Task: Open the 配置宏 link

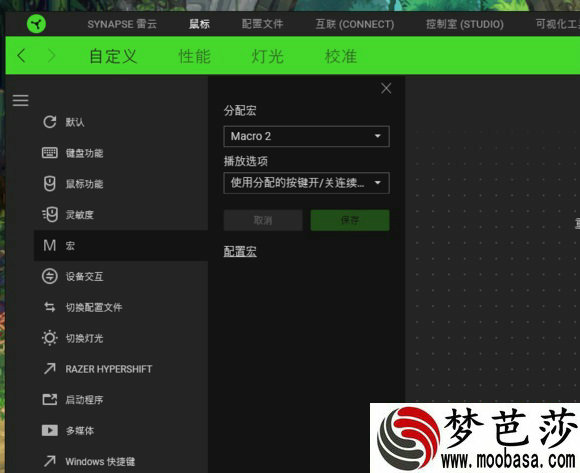Action: [240, 251]
